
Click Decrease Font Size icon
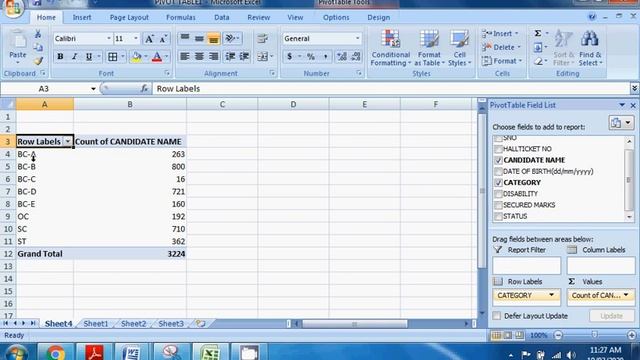click(x=163, y=39)
